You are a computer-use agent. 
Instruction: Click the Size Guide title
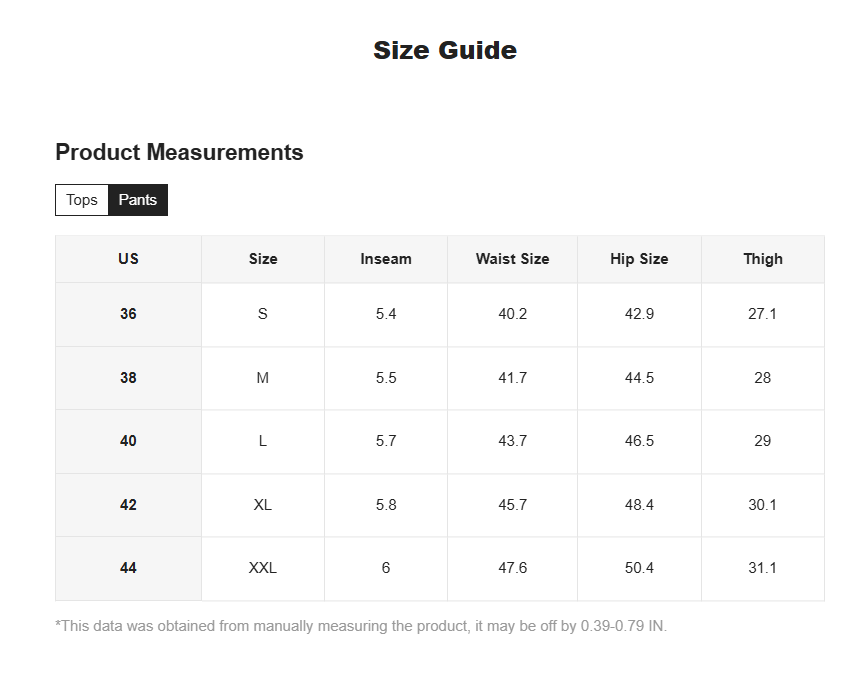pyautogui.click(x=445, y=51)
